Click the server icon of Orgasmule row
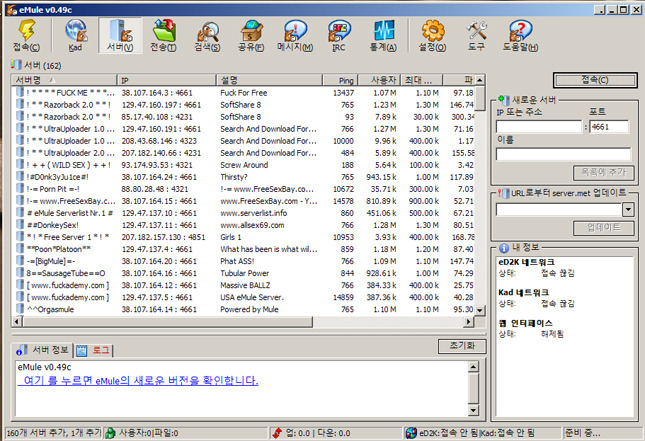The height and width of the screenshot is (441, 645). pyautogui.click(x=20, y=309)
